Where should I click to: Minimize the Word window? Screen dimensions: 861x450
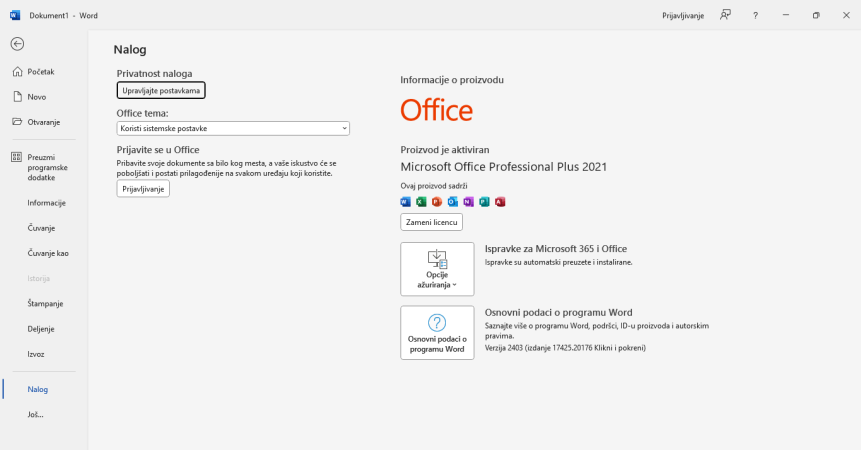click(x=786, y=15)
